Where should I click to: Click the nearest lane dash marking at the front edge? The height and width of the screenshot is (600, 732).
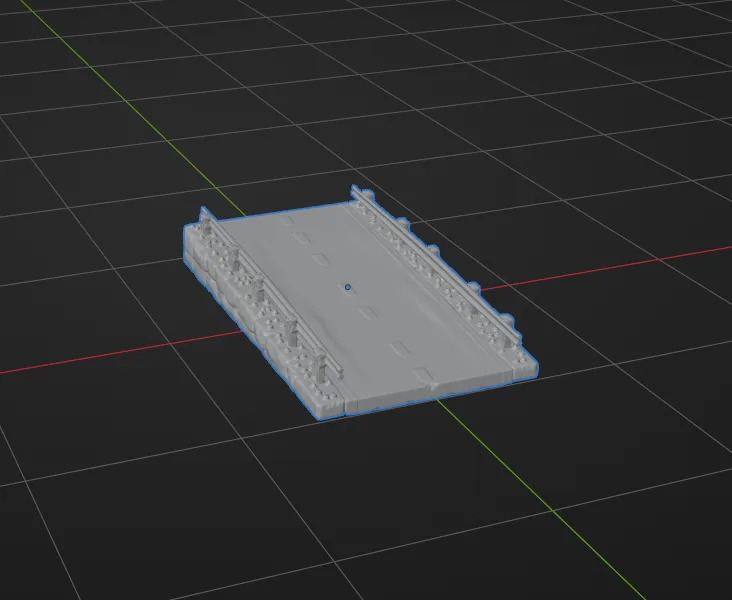coord(422,374)
